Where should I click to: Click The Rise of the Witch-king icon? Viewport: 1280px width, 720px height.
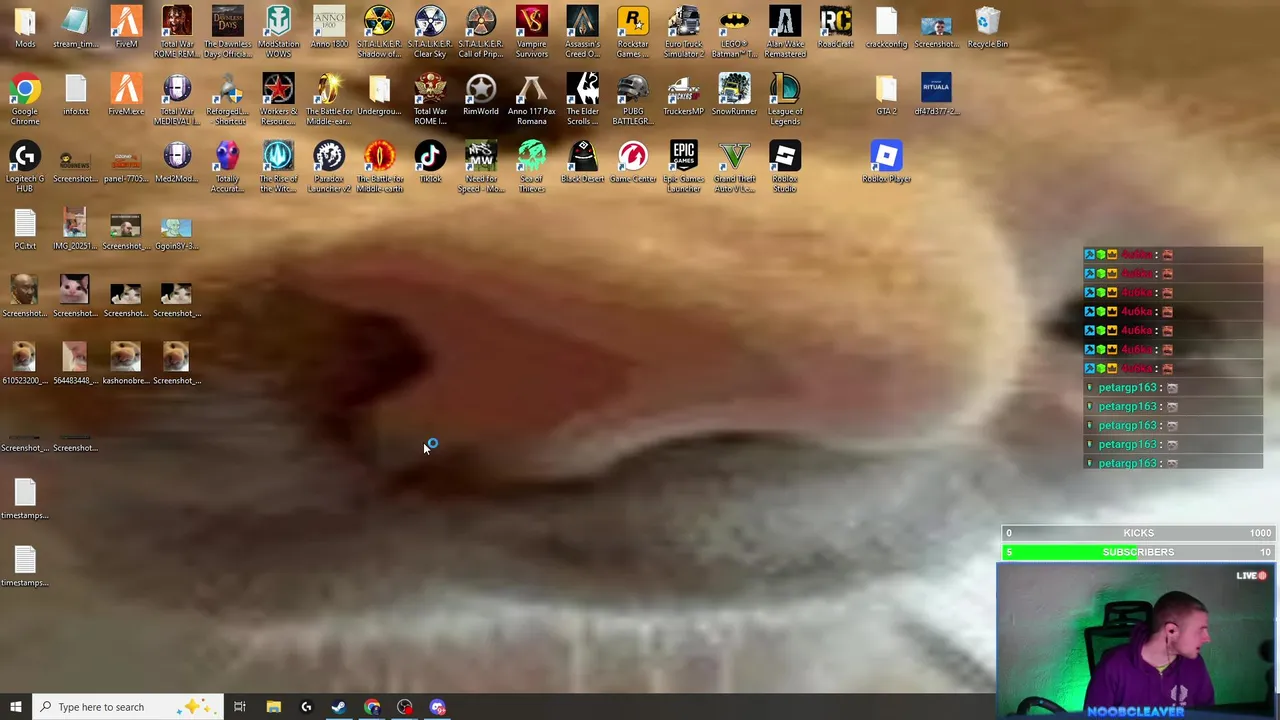point(278,167)
